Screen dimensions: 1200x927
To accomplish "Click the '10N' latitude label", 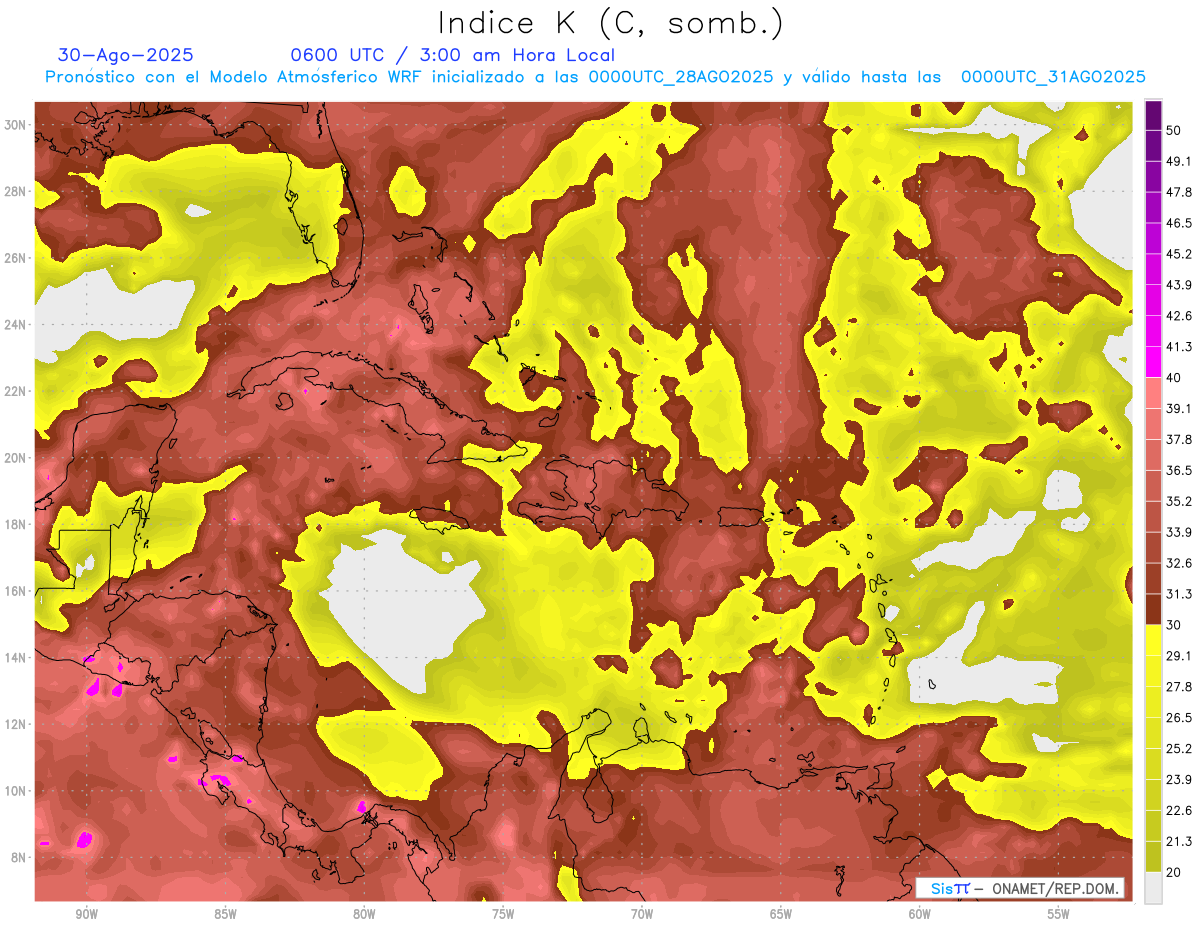I will pyautogui.click(x=15, y=791).
